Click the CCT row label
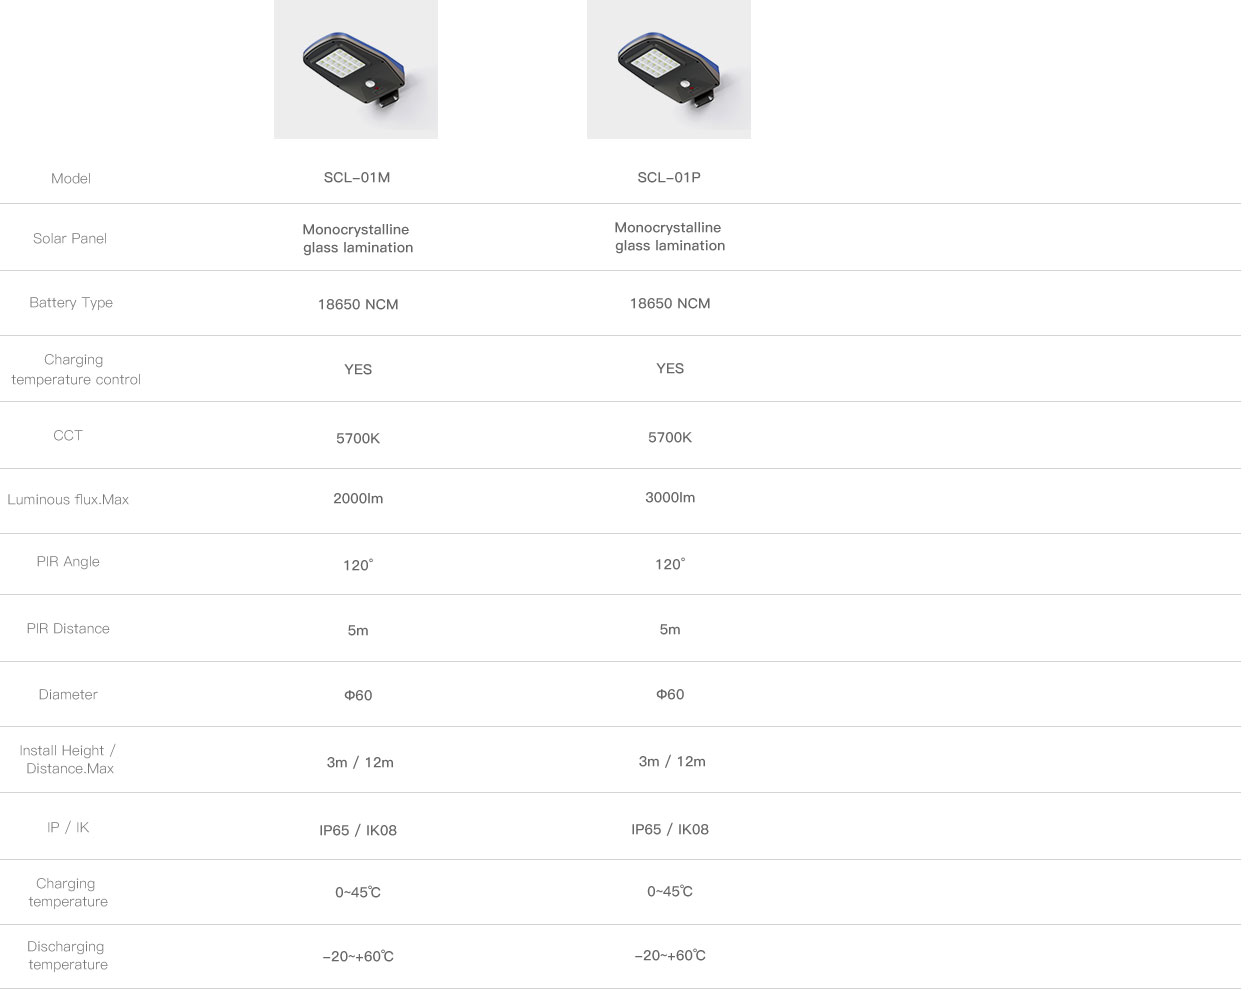The height and width of the screenshot is (991, 1249). 68,435
